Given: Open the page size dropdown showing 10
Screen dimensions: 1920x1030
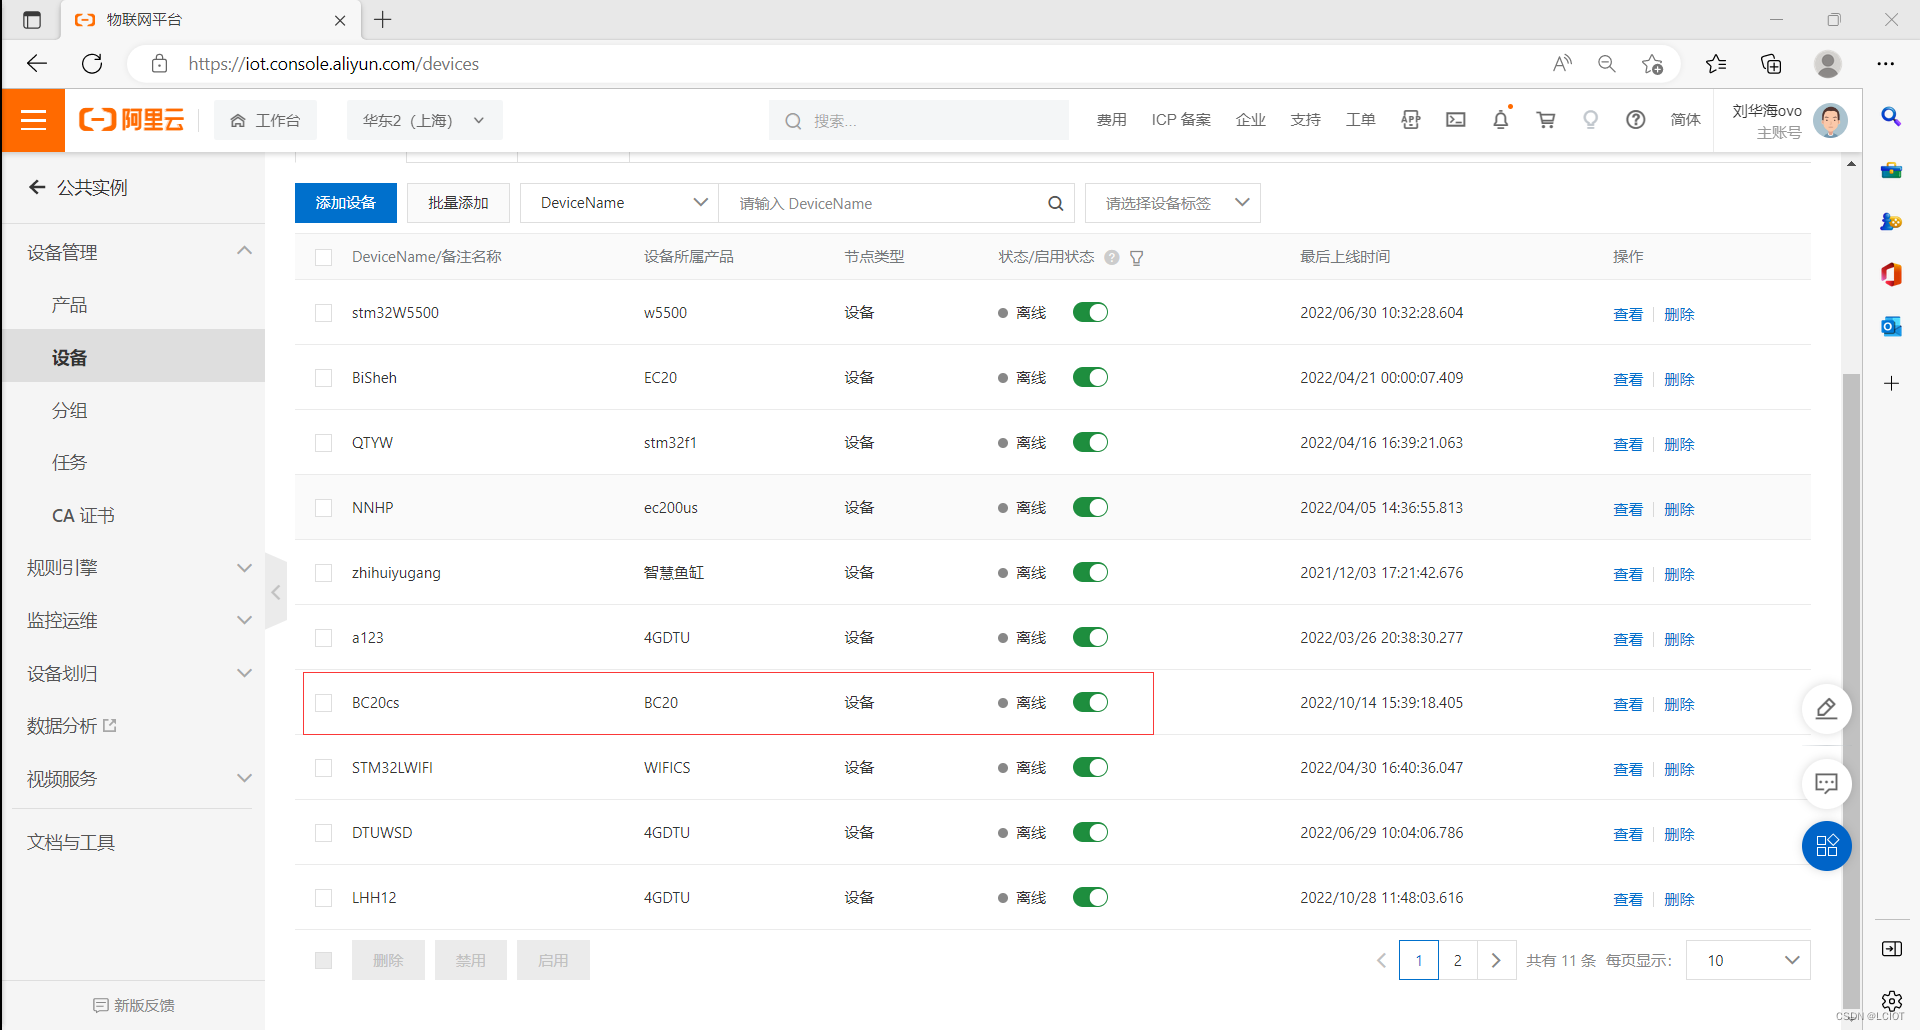Looking at the screenshot, I should 1748,960.
